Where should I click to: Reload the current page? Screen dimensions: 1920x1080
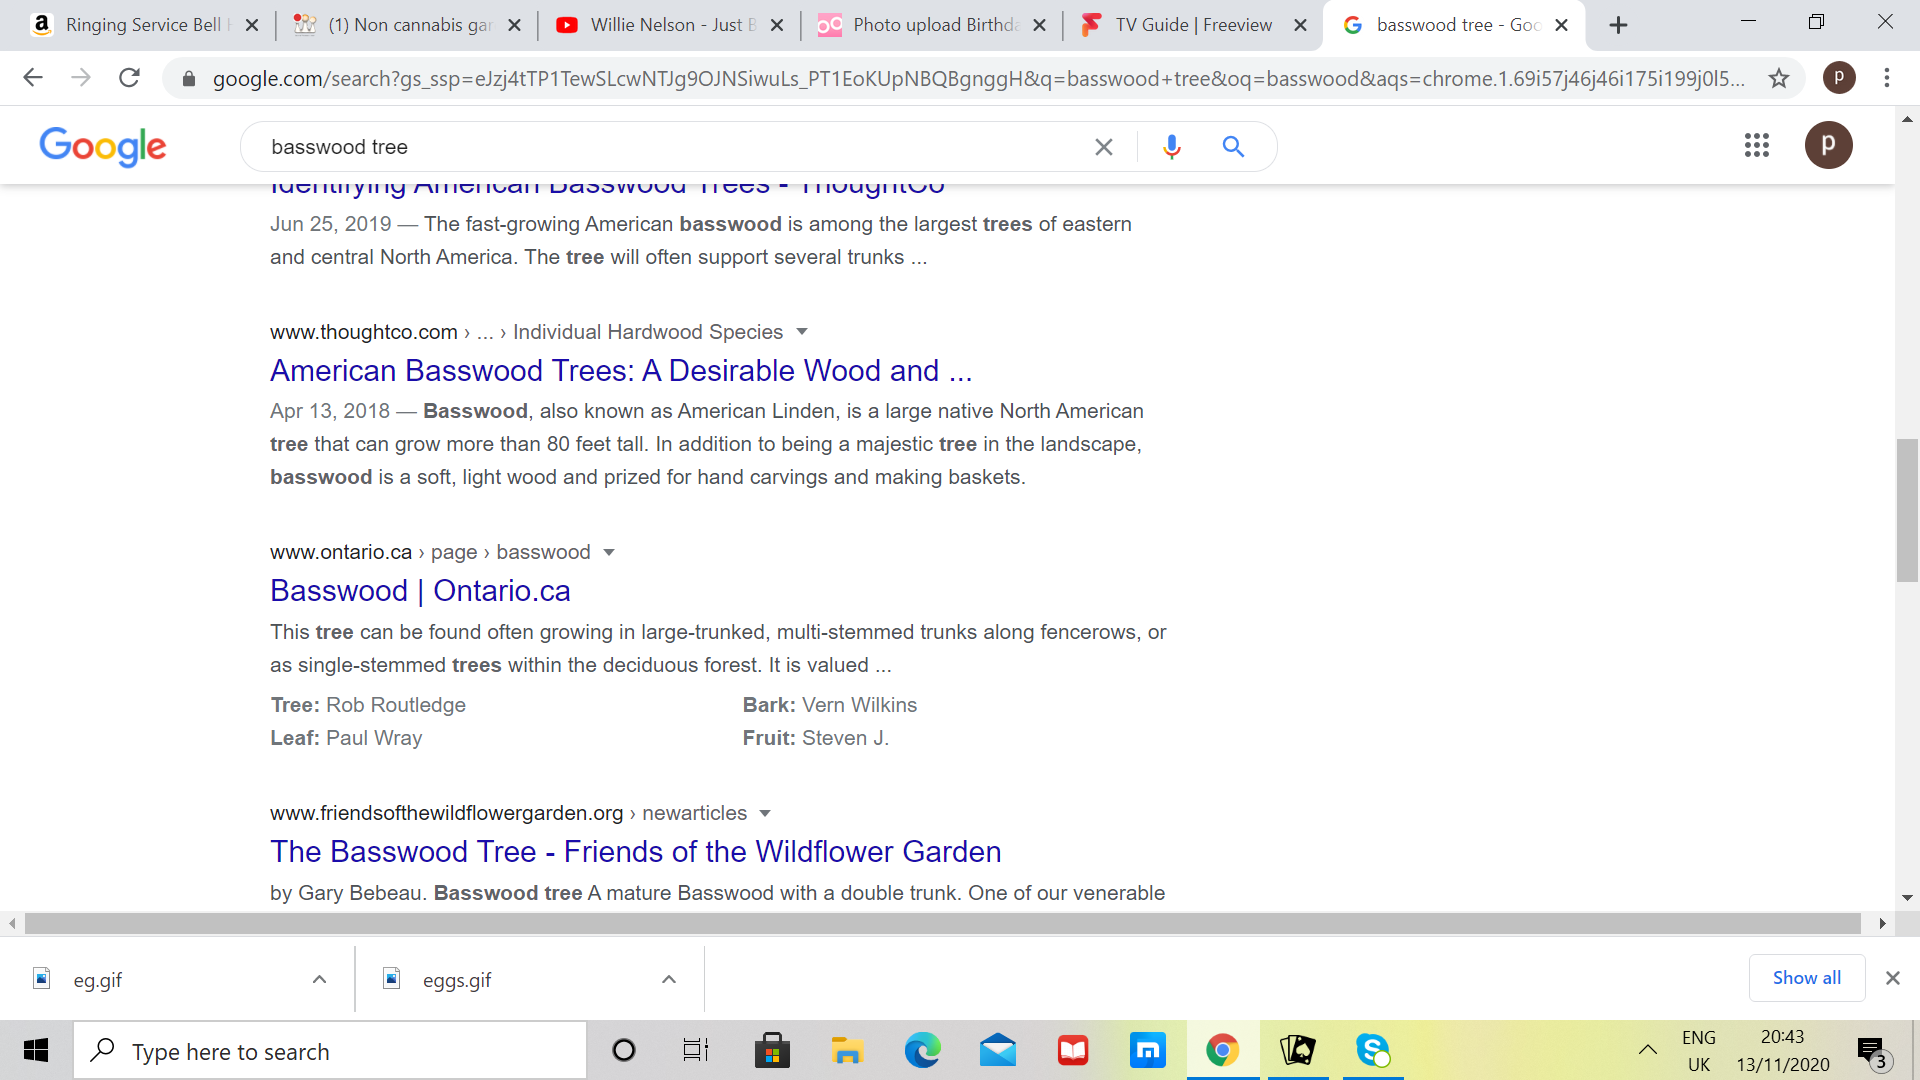coord(129,78)
